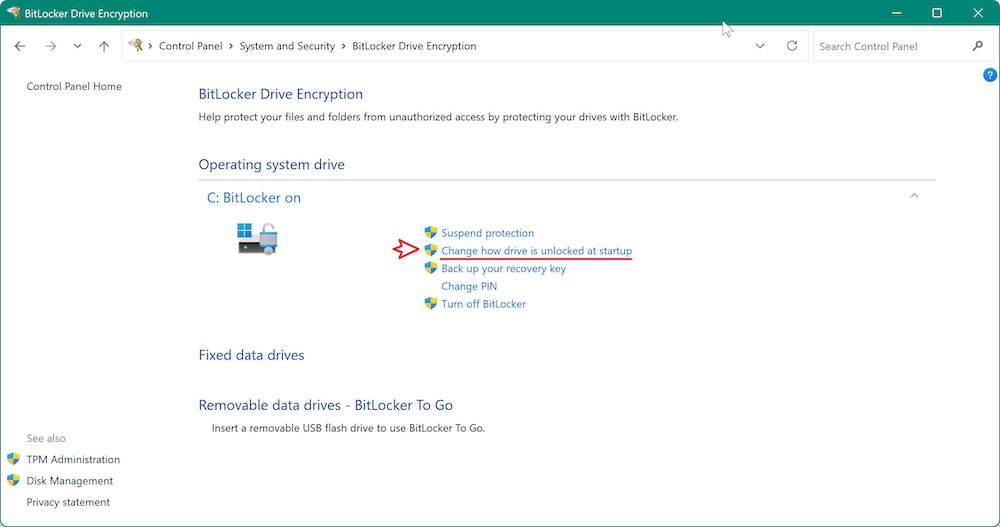
Task: Click the Operating system drive heading
Action: tap(271, 165)
